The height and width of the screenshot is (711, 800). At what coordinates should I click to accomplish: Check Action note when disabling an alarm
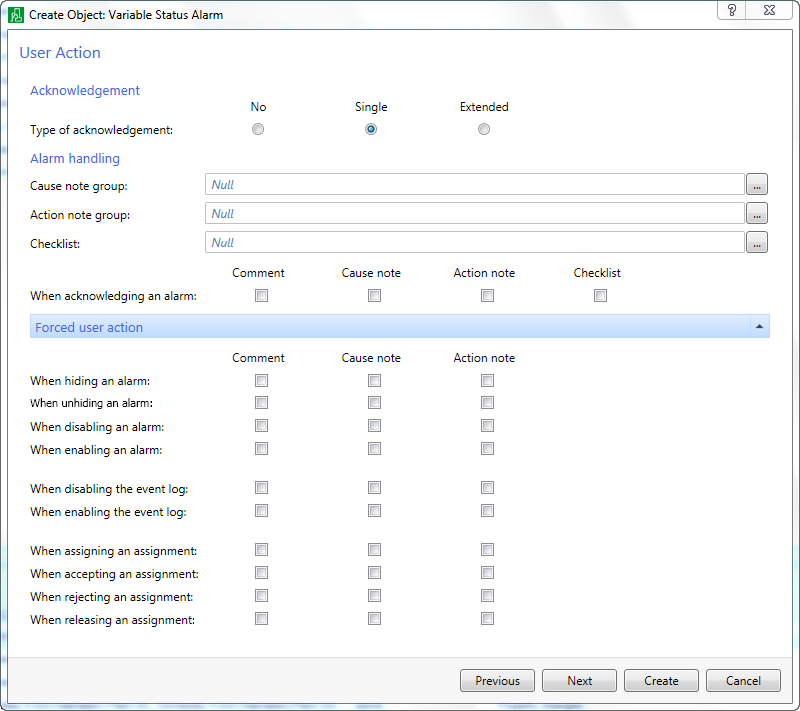tap(487, 425)
